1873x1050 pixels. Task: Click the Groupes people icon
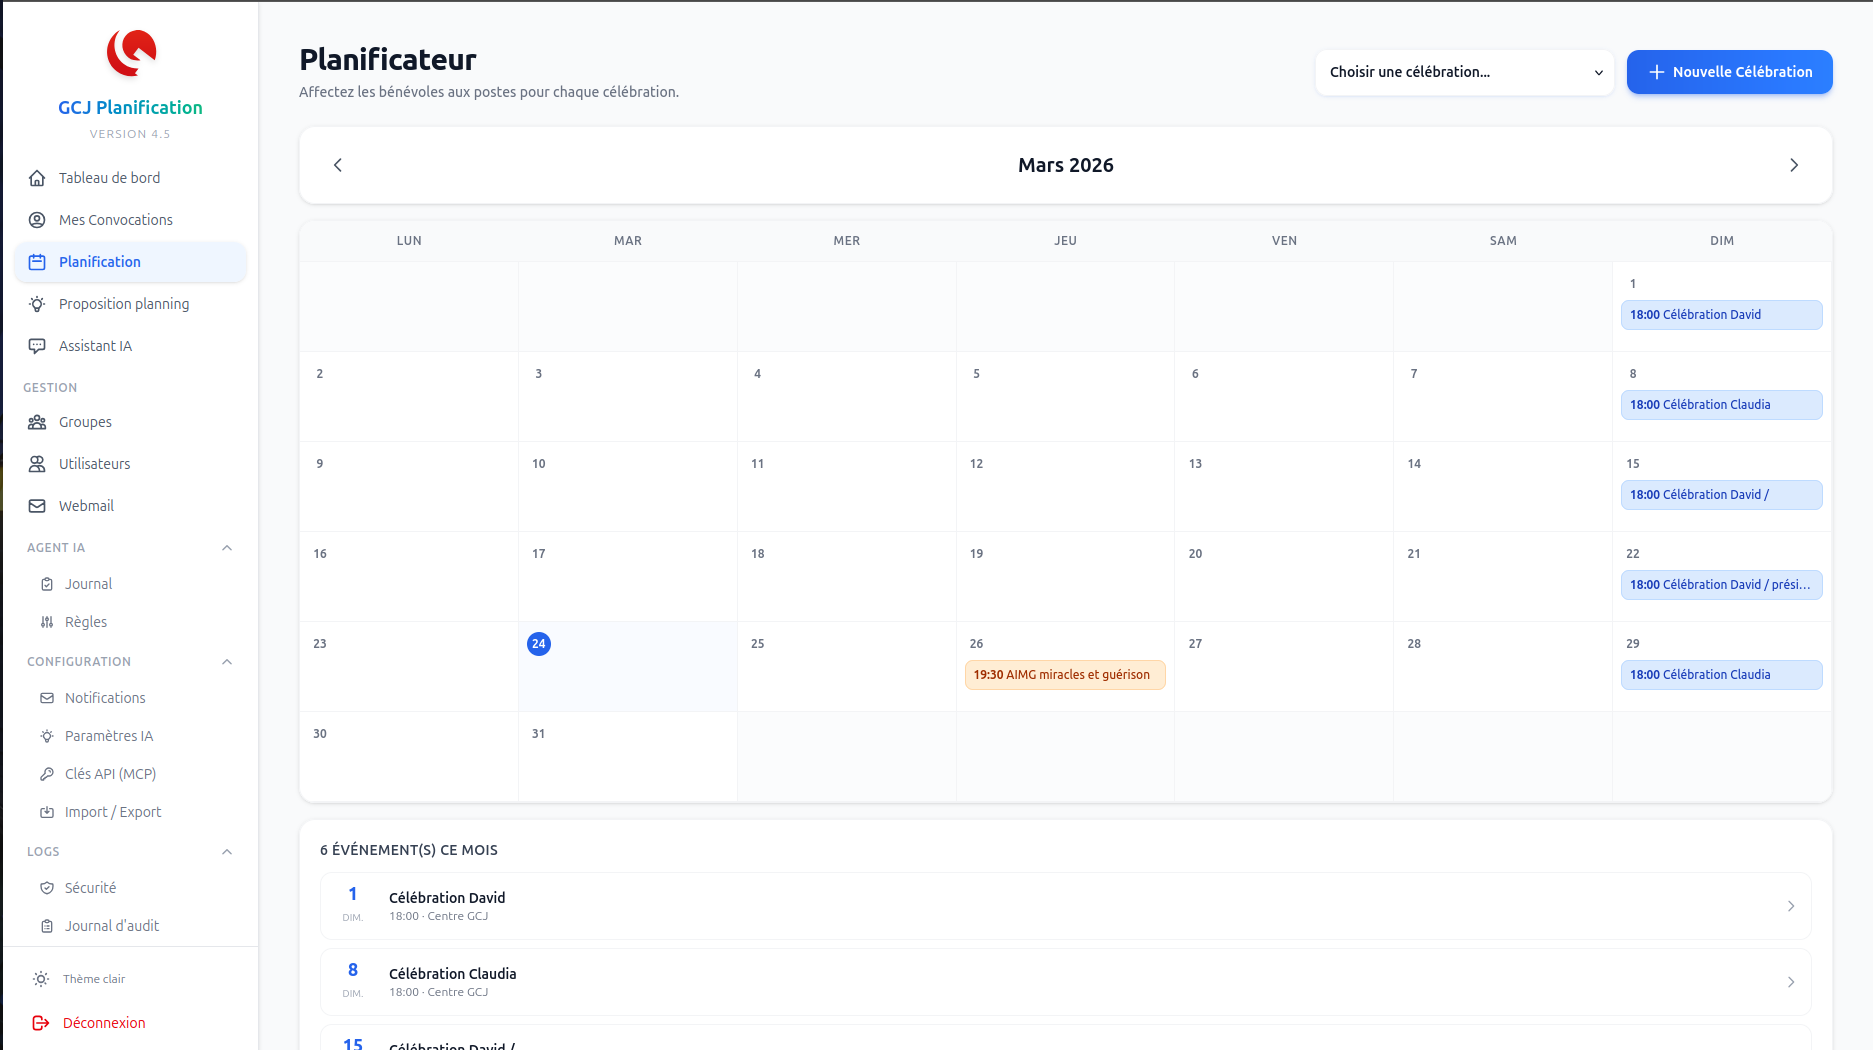[x=37, y=422]
